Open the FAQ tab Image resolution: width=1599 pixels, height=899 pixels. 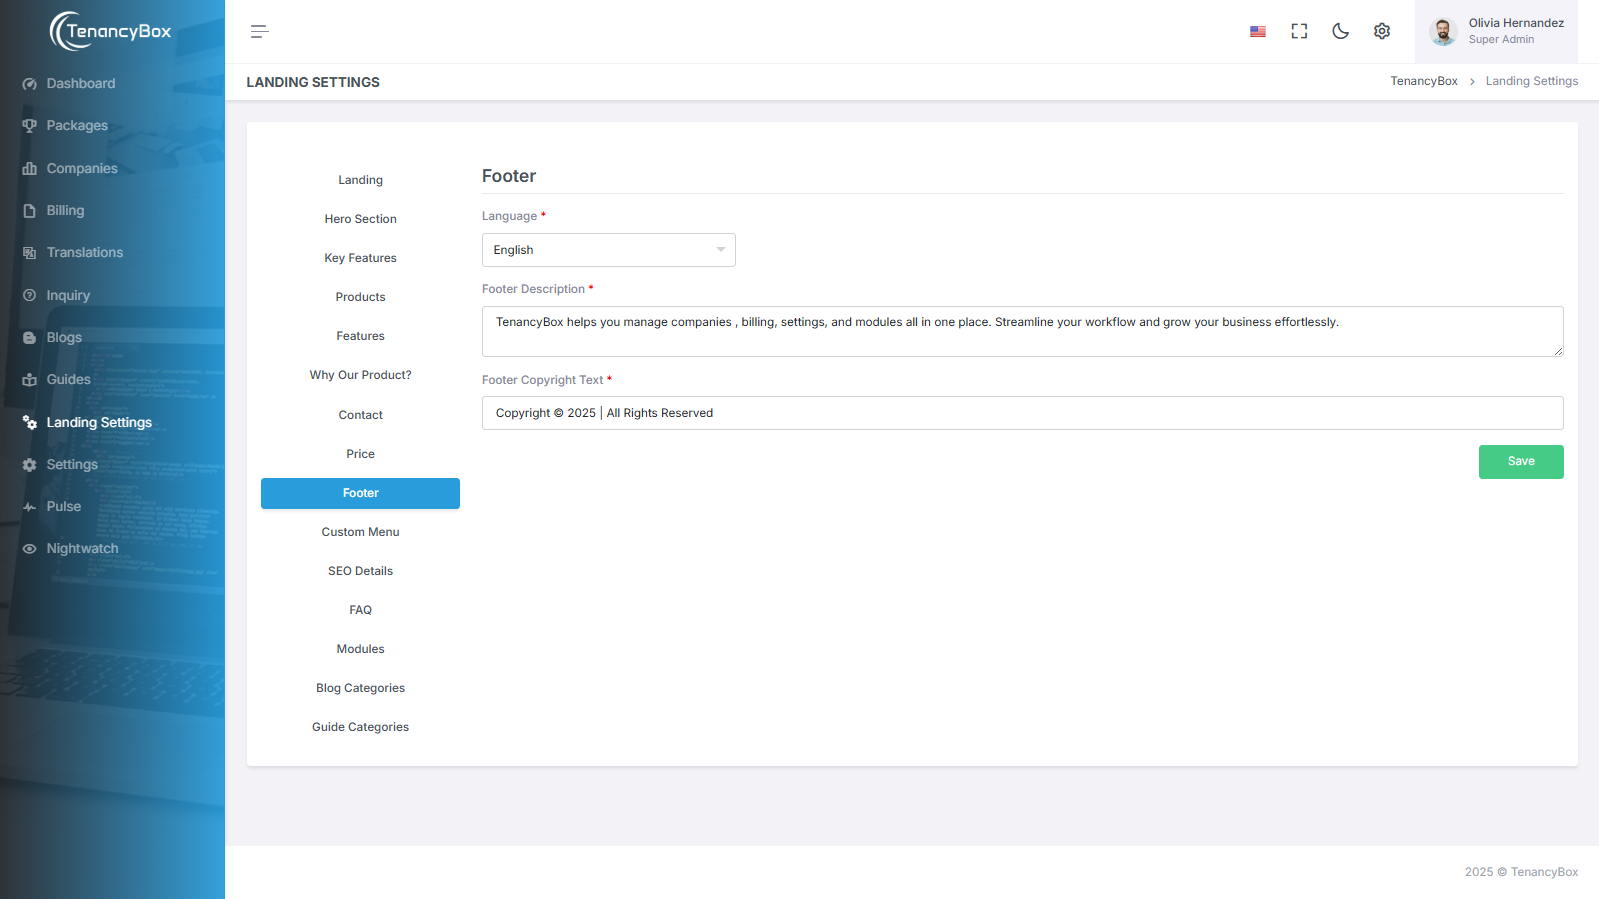pos(360,610)
